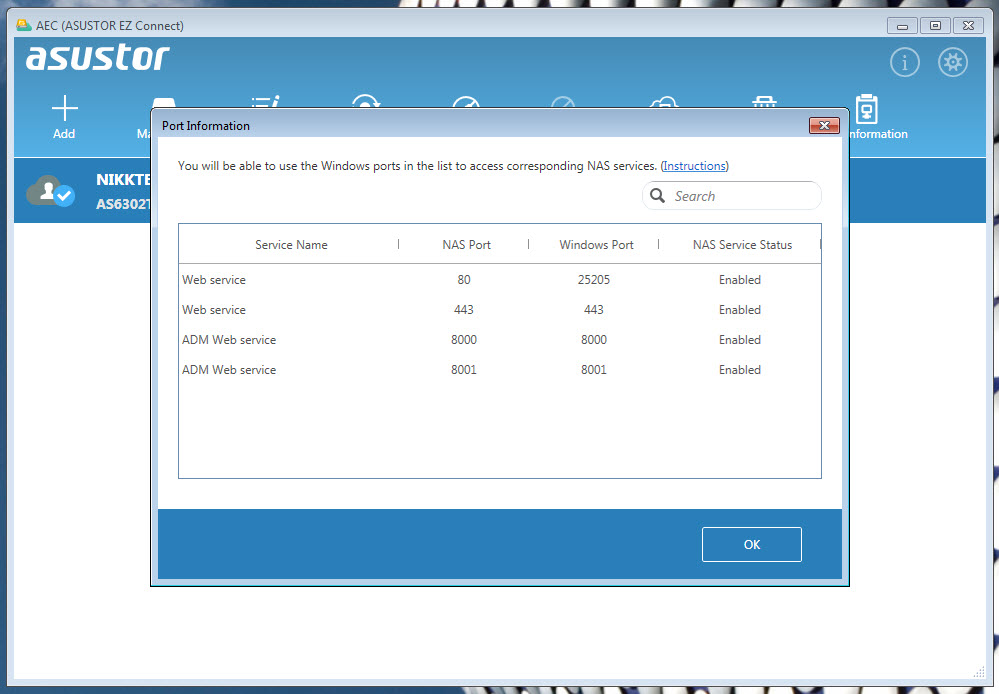999x694 pixels.
Task: Close the AEC main window
Action: 968,26
